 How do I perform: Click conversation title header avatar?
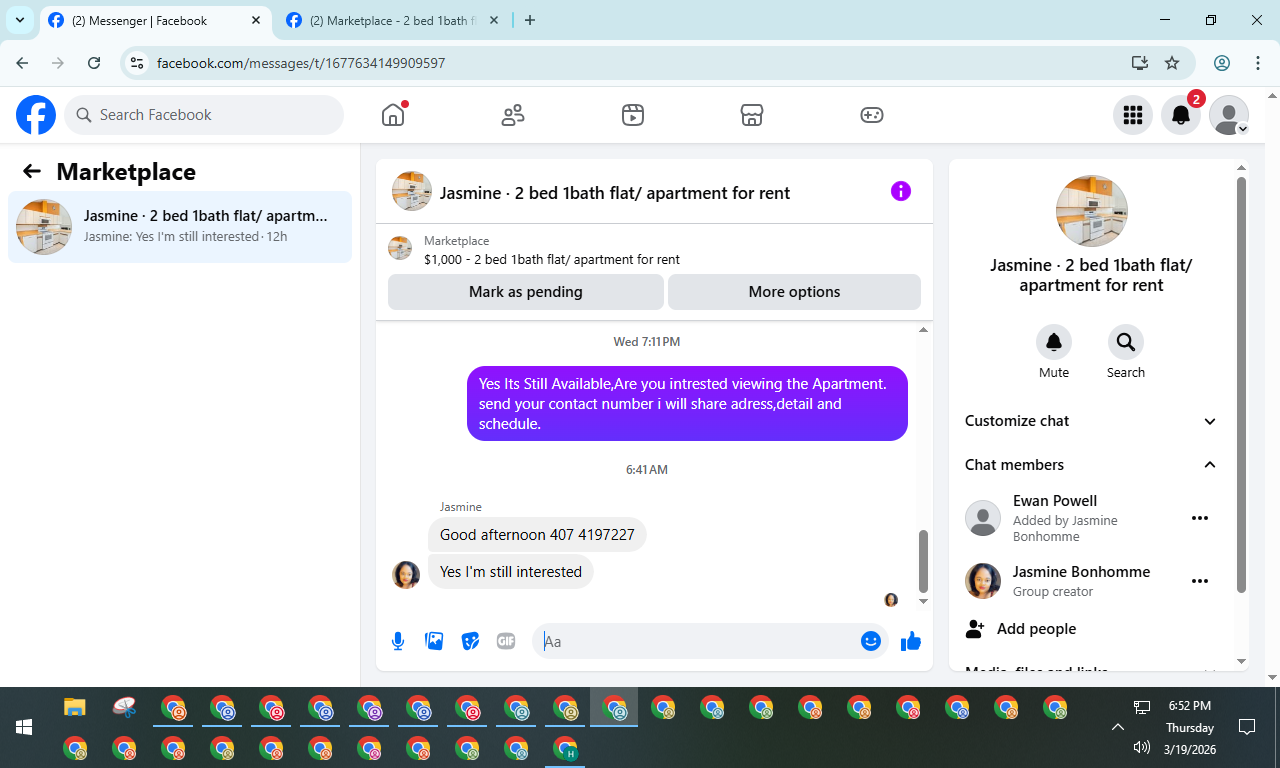412,191
